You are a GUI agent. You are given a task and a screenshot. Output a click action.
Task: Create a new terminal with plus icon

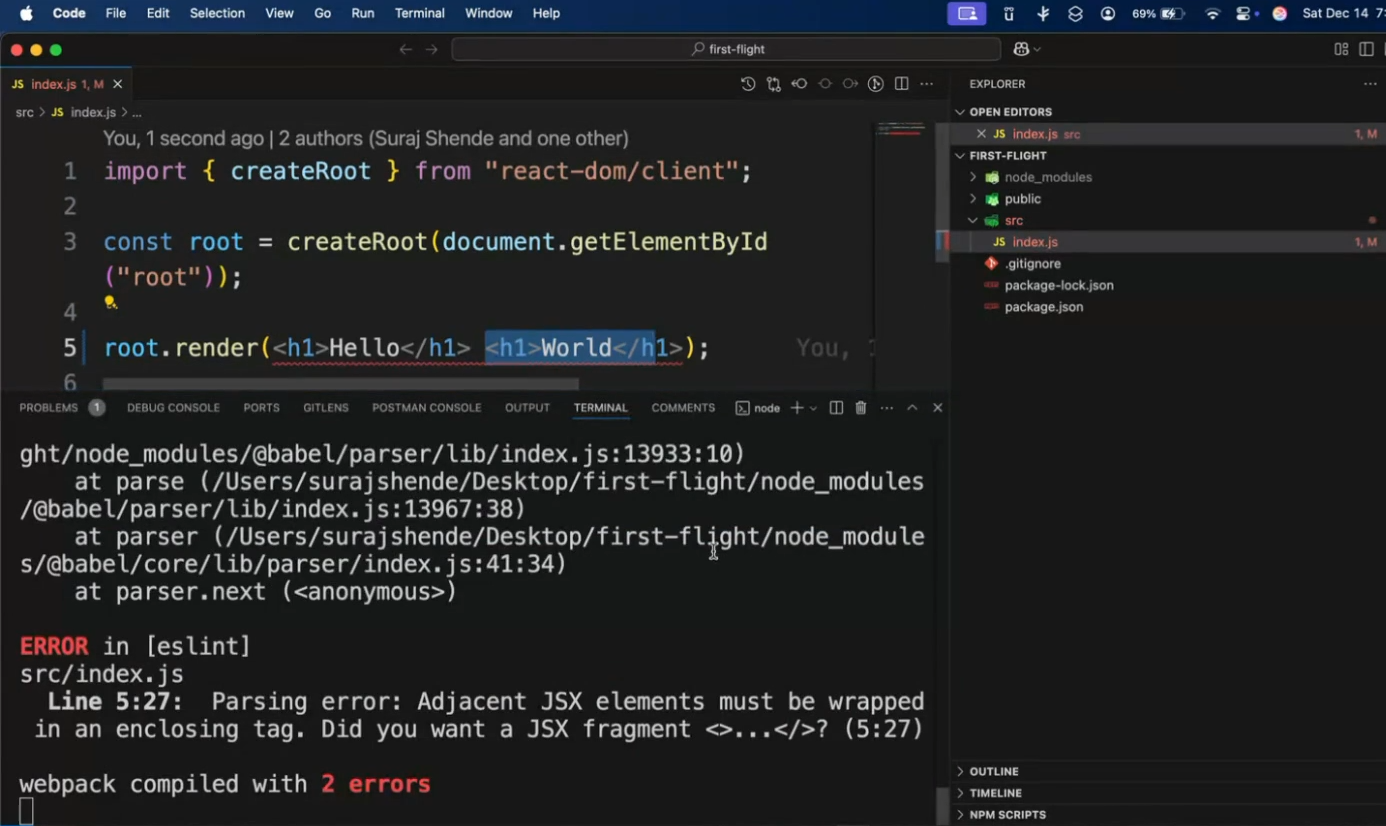(797, 408)
